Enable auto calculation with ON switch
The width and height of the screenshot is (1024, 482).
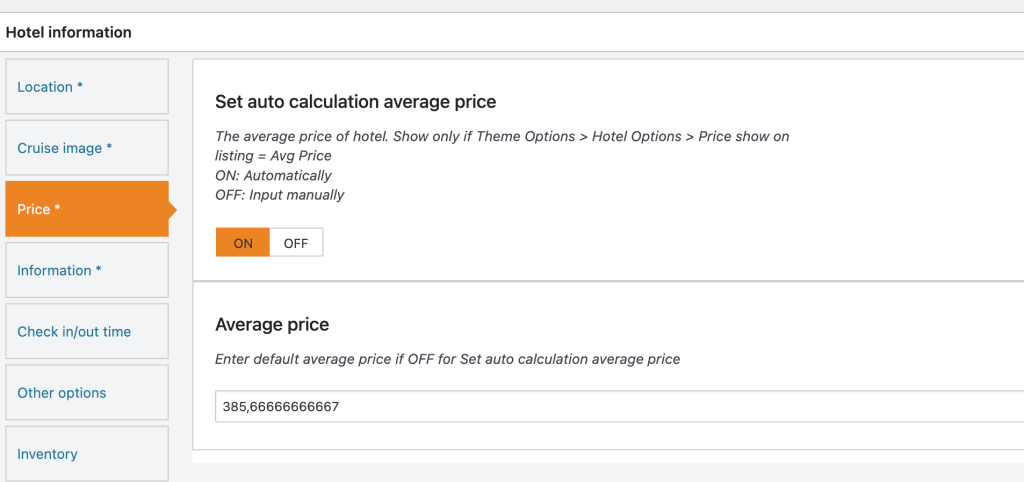coord(243,243)
